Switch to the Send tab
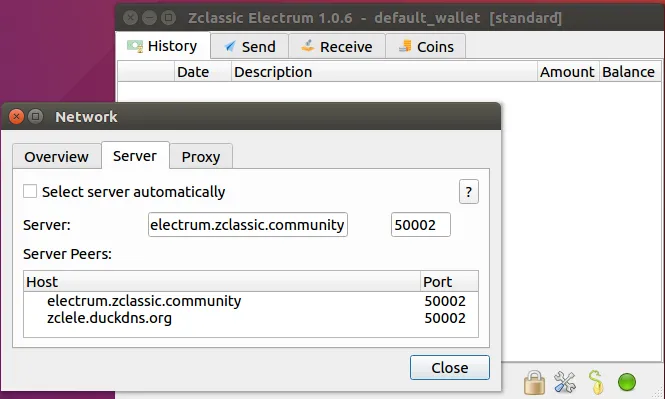 250,46
